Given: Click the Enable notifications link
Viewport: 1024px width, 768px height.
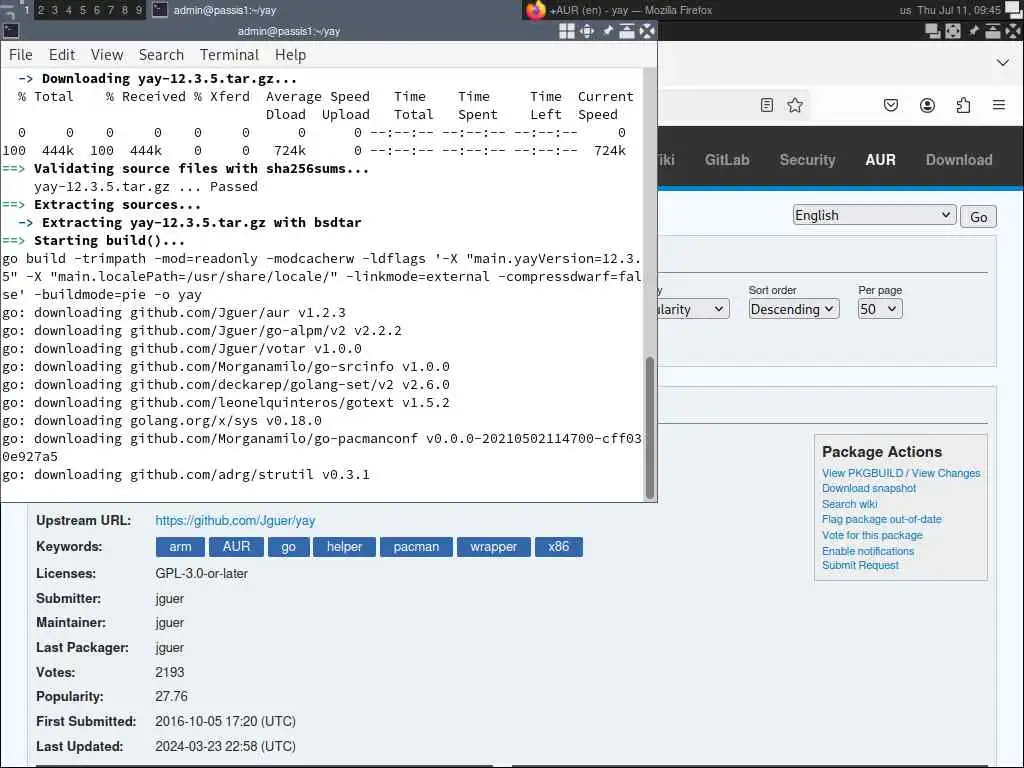Looking at the screenshot, I should [x=868, y=551].
